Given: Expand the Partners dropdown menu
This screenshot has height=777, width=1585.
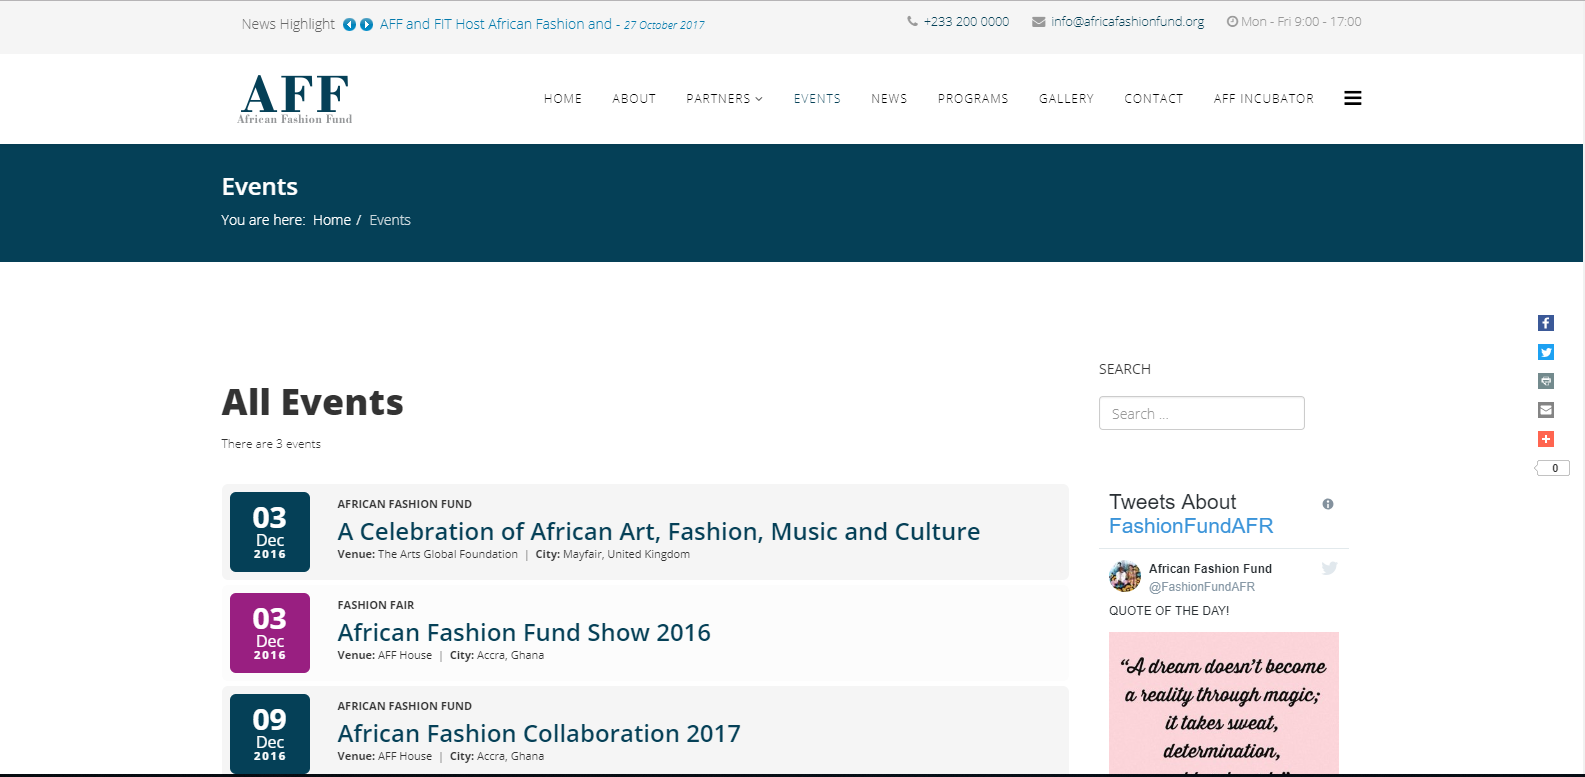Looking at the screenshot, I should (x=725, y=98).
